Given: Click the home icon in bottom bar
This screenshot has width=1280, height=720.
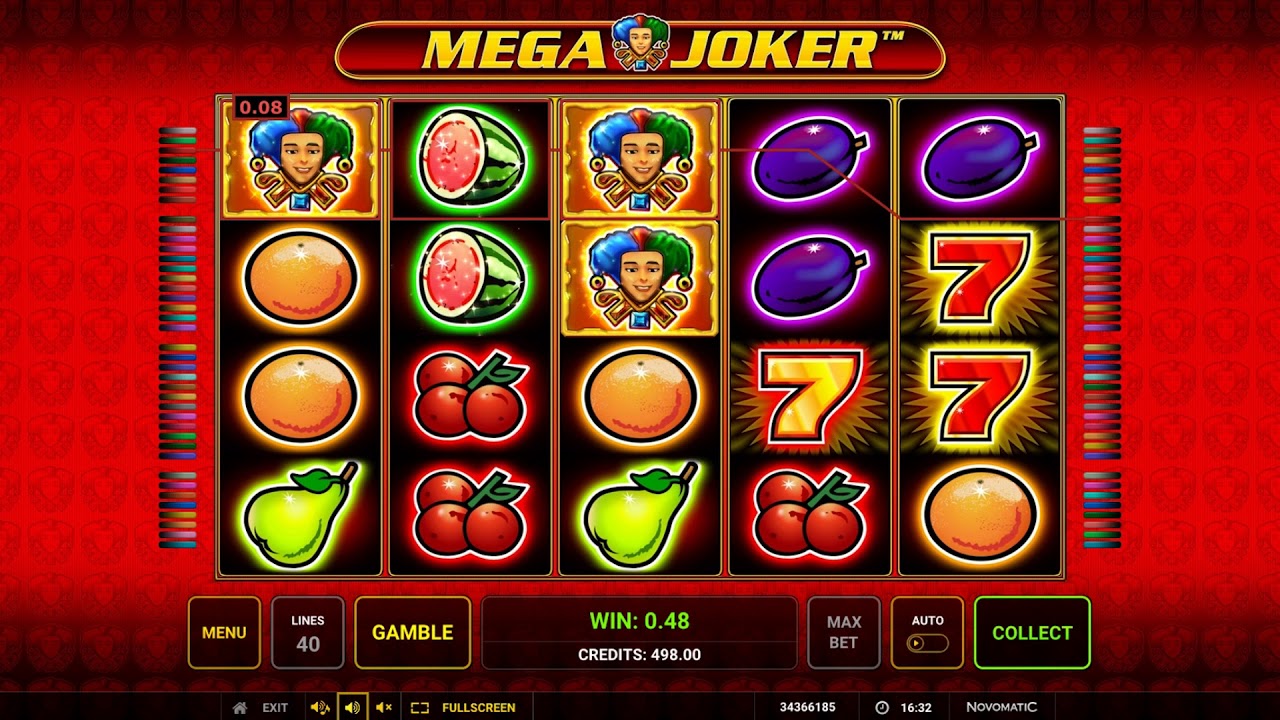Looking at the screenshot, I should coord(239,707).
